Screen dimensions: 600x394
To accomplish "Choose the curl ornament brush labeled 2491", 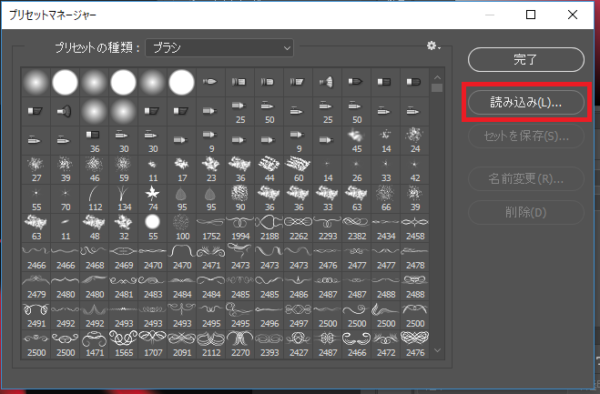I will coord(36,315).
